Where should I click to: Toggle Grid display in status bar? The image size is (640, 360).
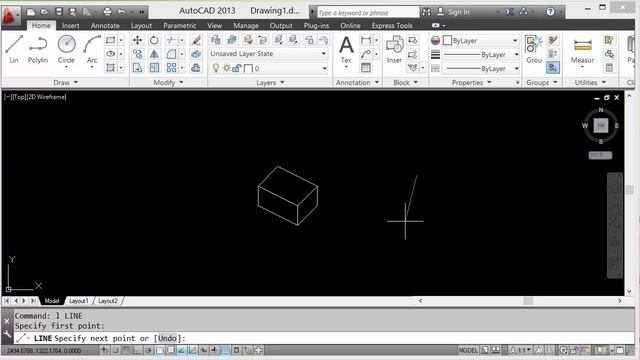coord(127,350)
